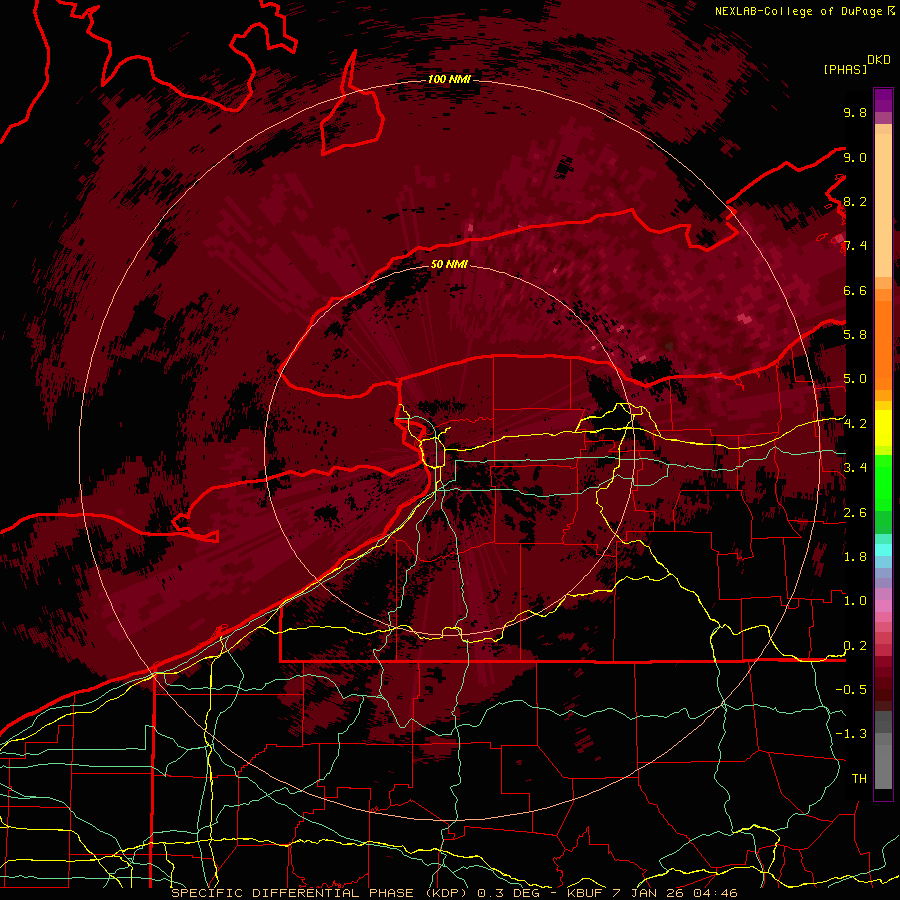Click the cyan segment of the color bar
Screen dimensions: 900x900
click(883, 550)
